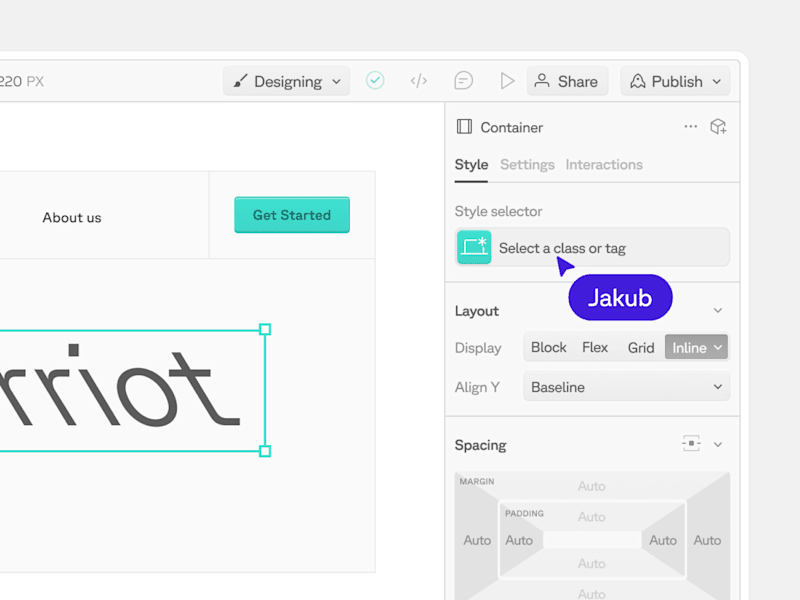
Task: Click the canvas width PX value
Action: [22, 82]
